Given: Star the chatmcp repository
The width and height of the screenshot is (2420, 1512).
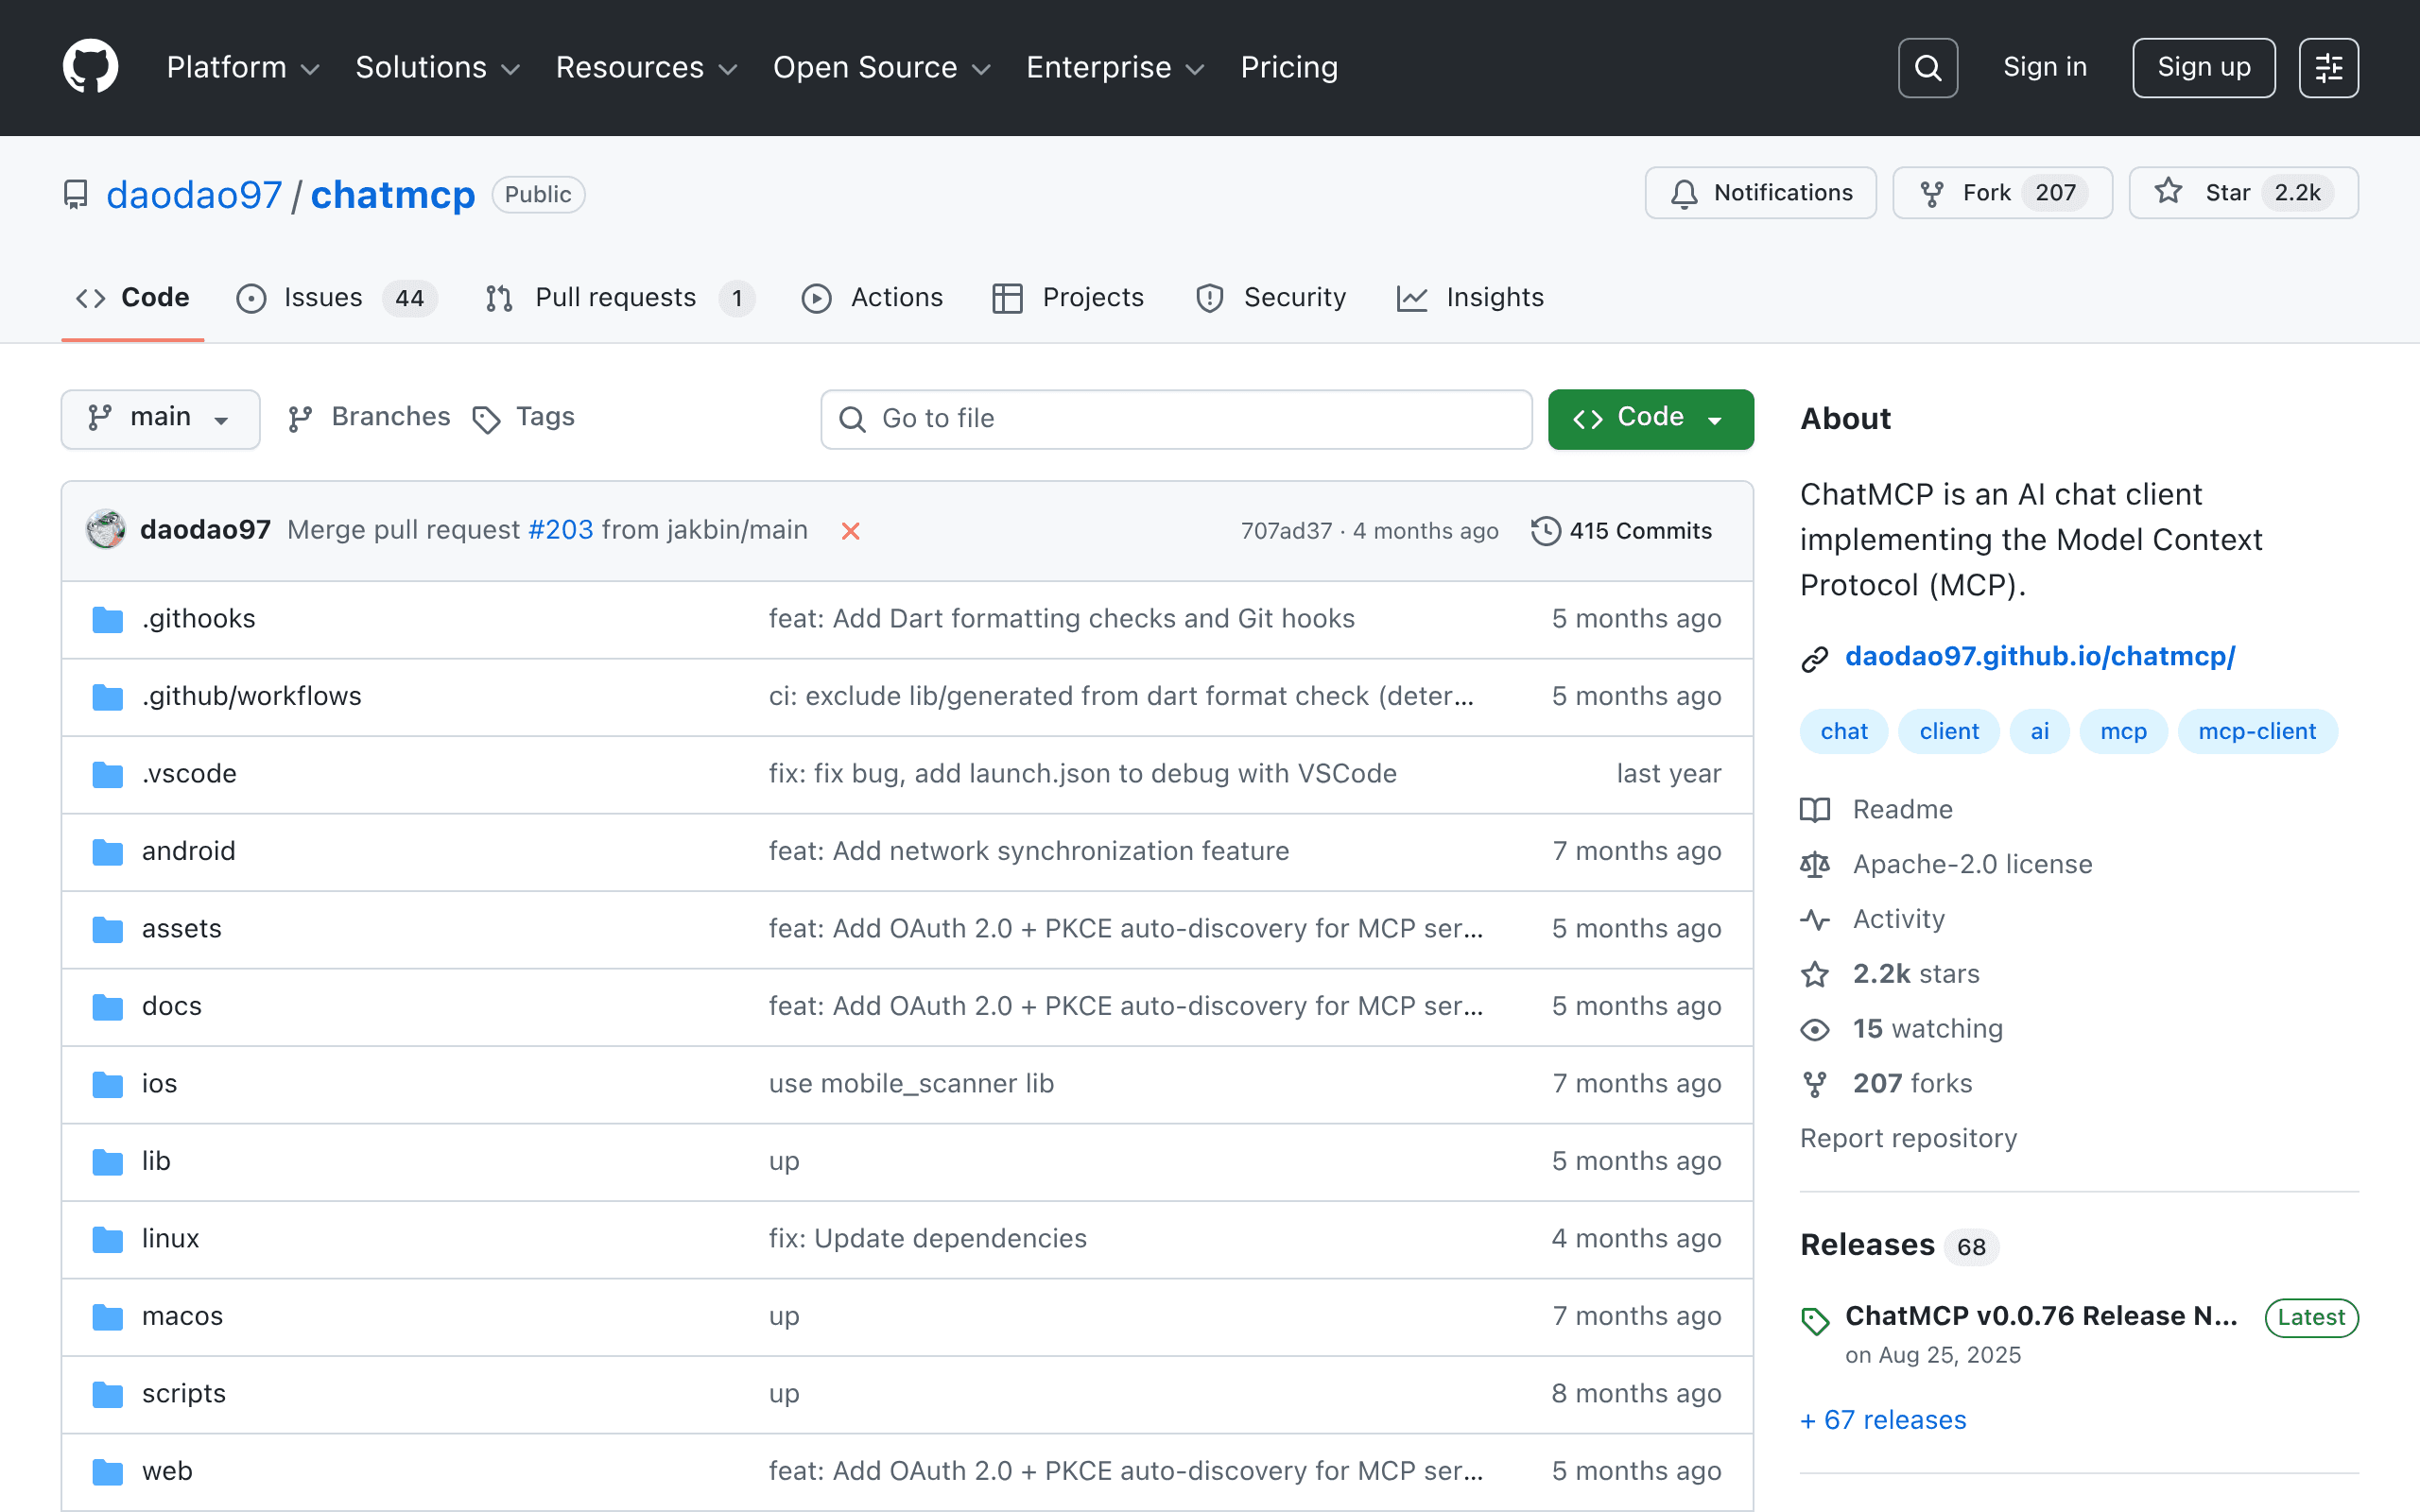Looking at the screenshot, I should point(2243,193).
